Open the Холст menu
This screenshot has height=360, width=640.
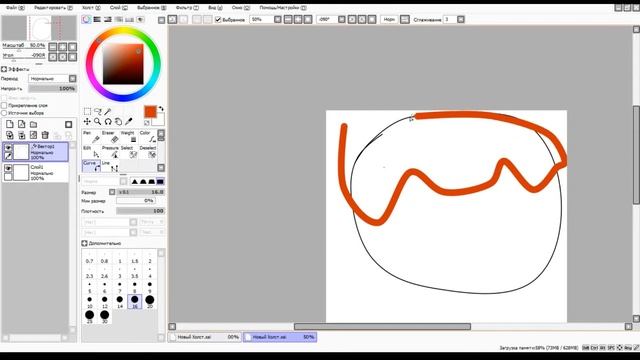click(x=91, y=8)
